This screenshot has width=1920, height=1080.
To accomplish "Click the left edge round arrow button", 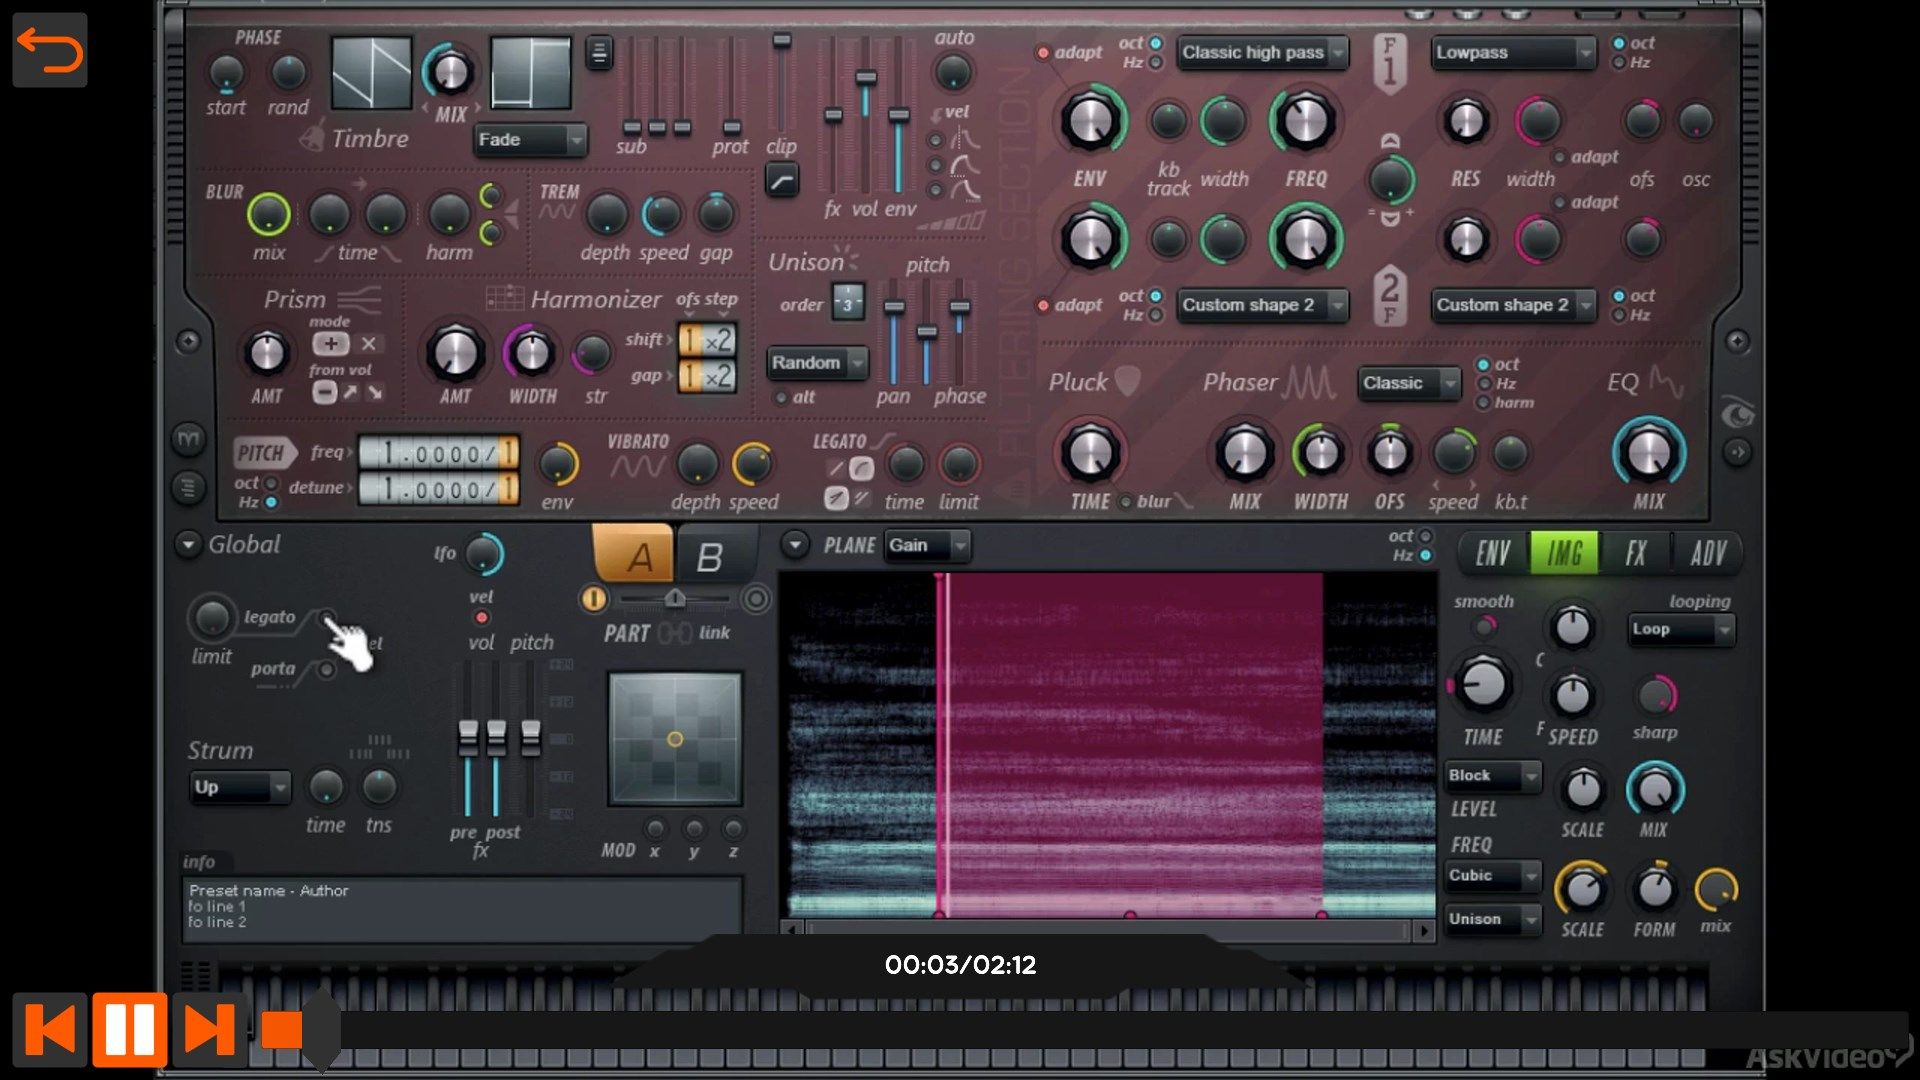I will [188, 342].
